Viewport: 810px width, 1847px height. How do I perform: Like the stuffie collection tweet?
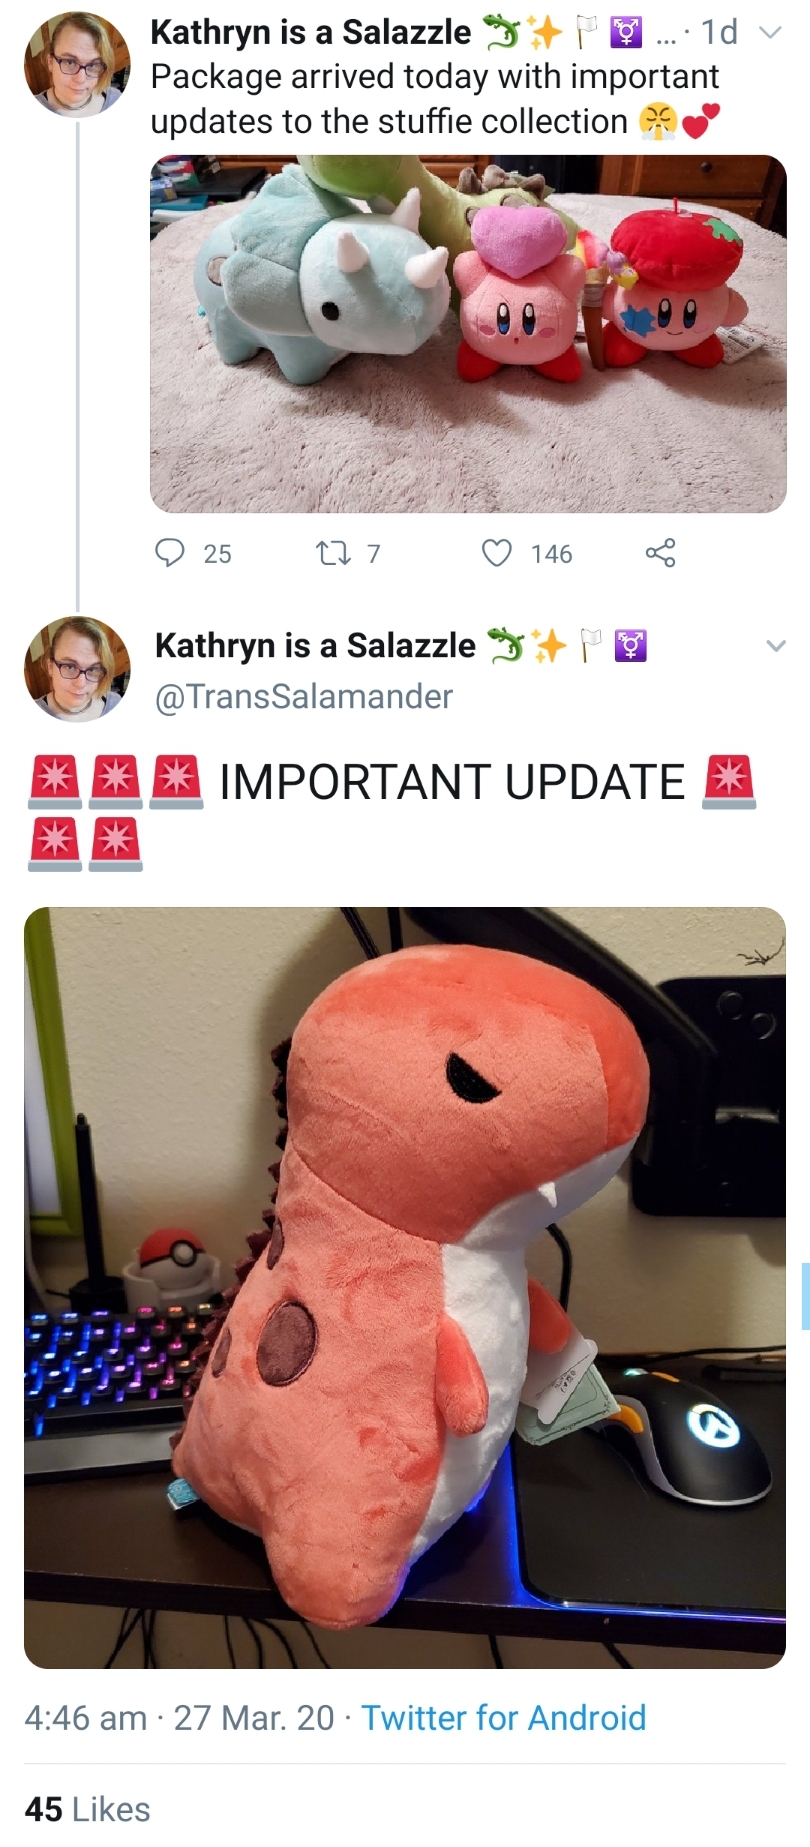click(497, 553)
